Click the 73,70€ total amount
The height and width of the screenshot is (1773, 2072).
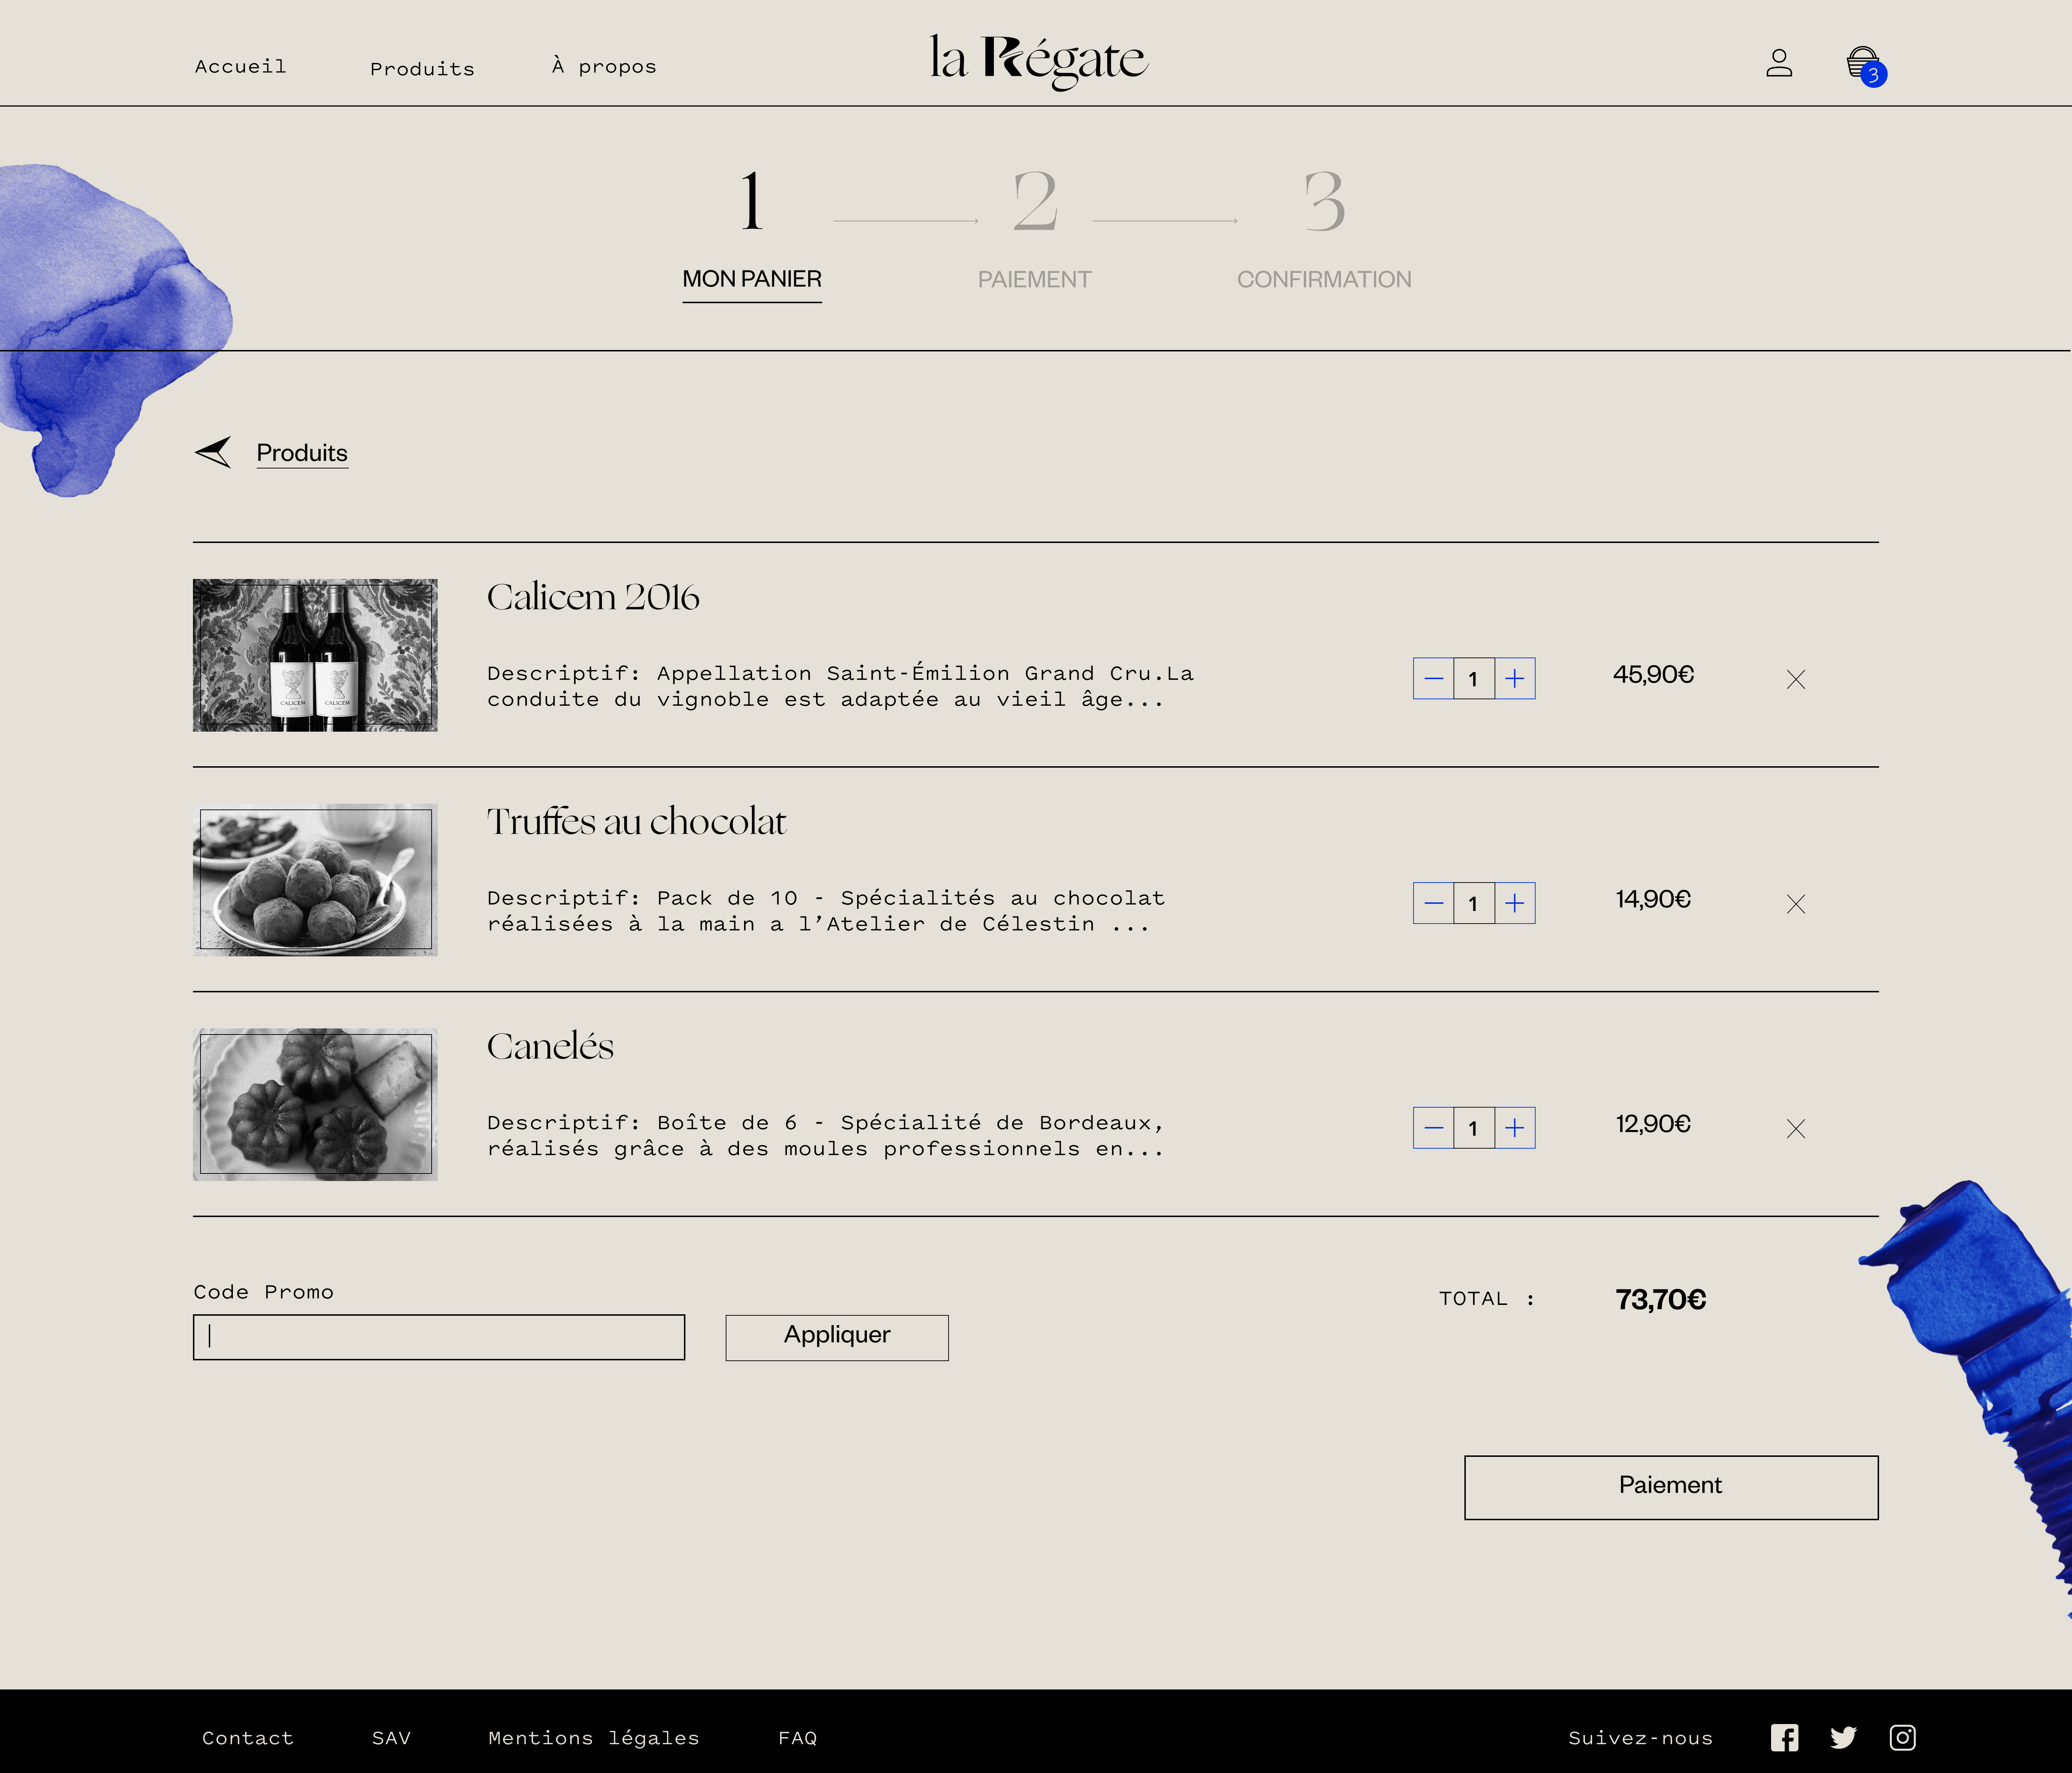(1661, 1300)
